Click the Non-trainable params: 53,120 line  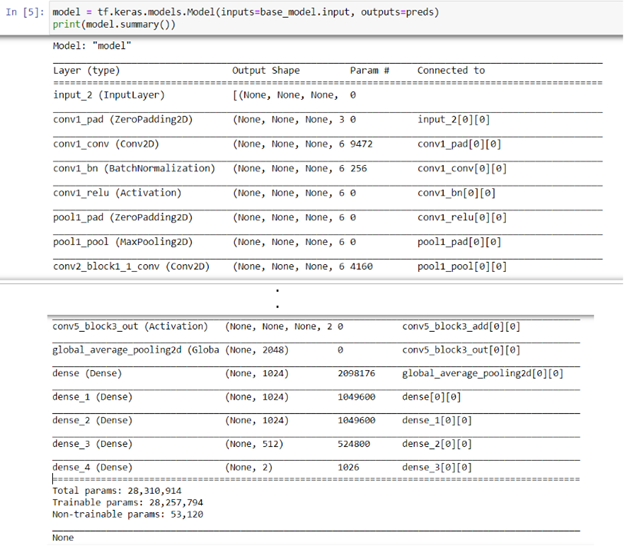pyautogui.click(x=127, y=515)
